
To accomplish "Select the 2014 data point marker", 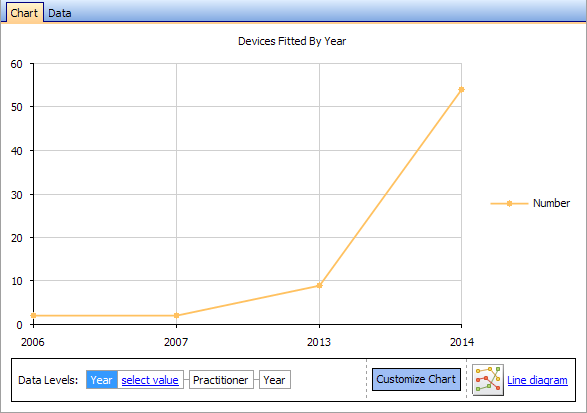I will pyautogui.click(x=461, y=89).
